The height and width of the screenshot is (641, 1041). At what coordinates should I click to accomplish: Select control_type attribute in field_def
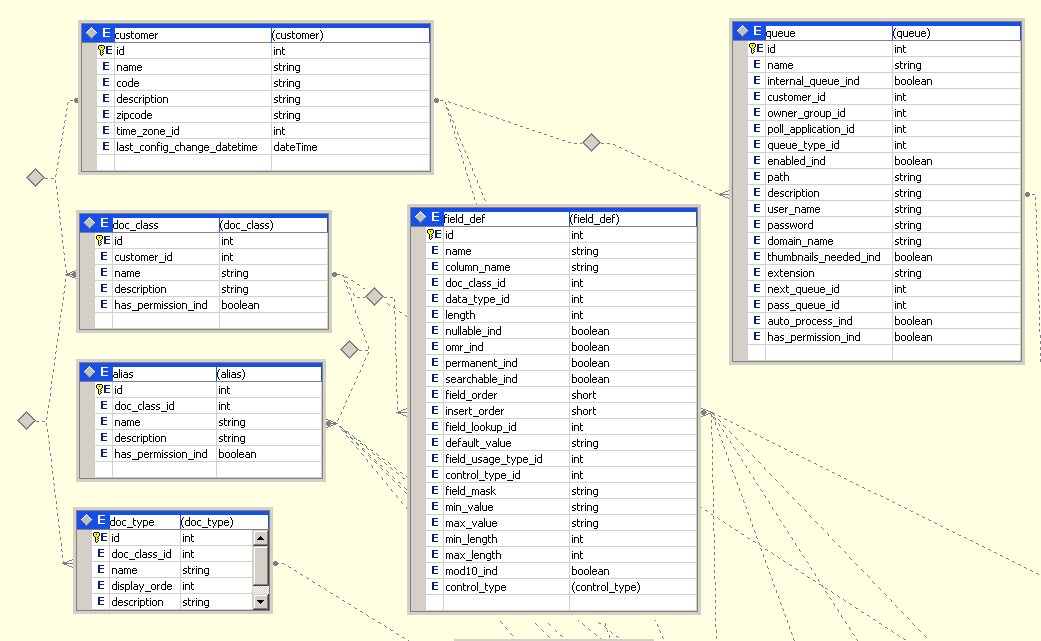pos(500,586)
